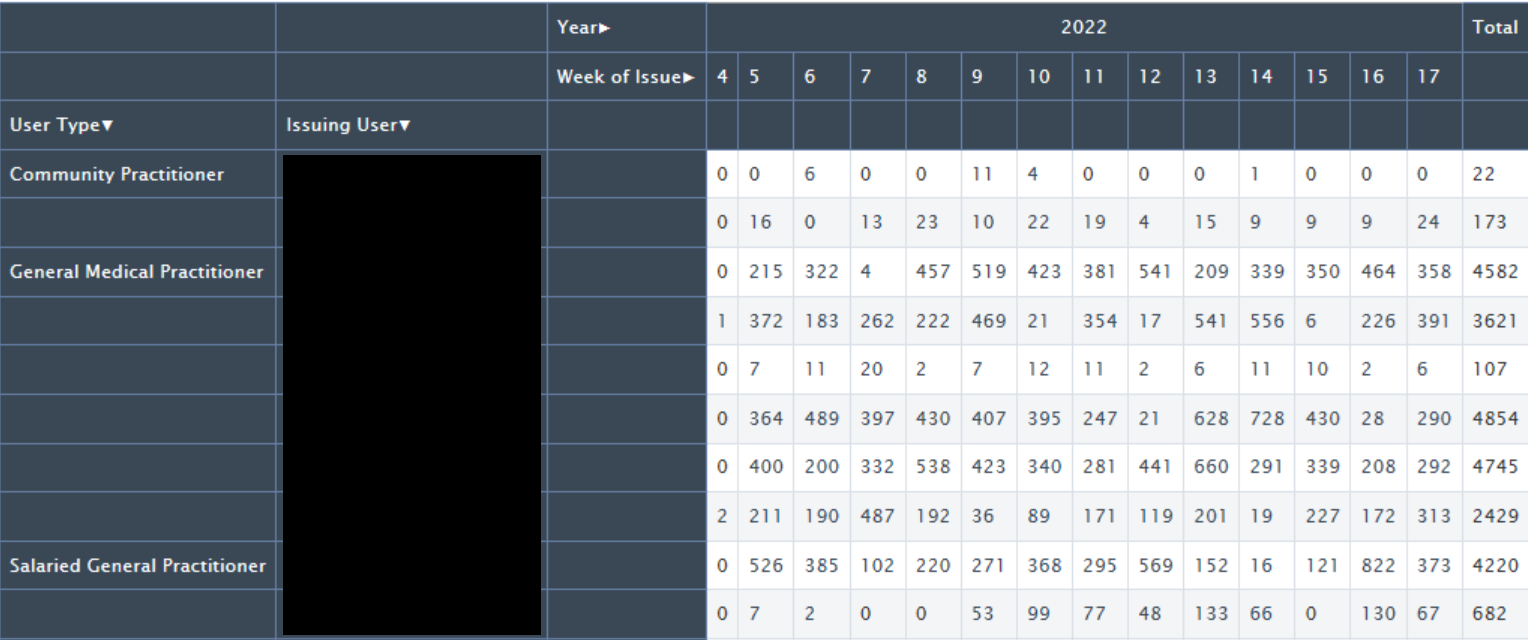Expand the Year field arrow
Viewport: 1528px width, 640px height.
point(605,28)
